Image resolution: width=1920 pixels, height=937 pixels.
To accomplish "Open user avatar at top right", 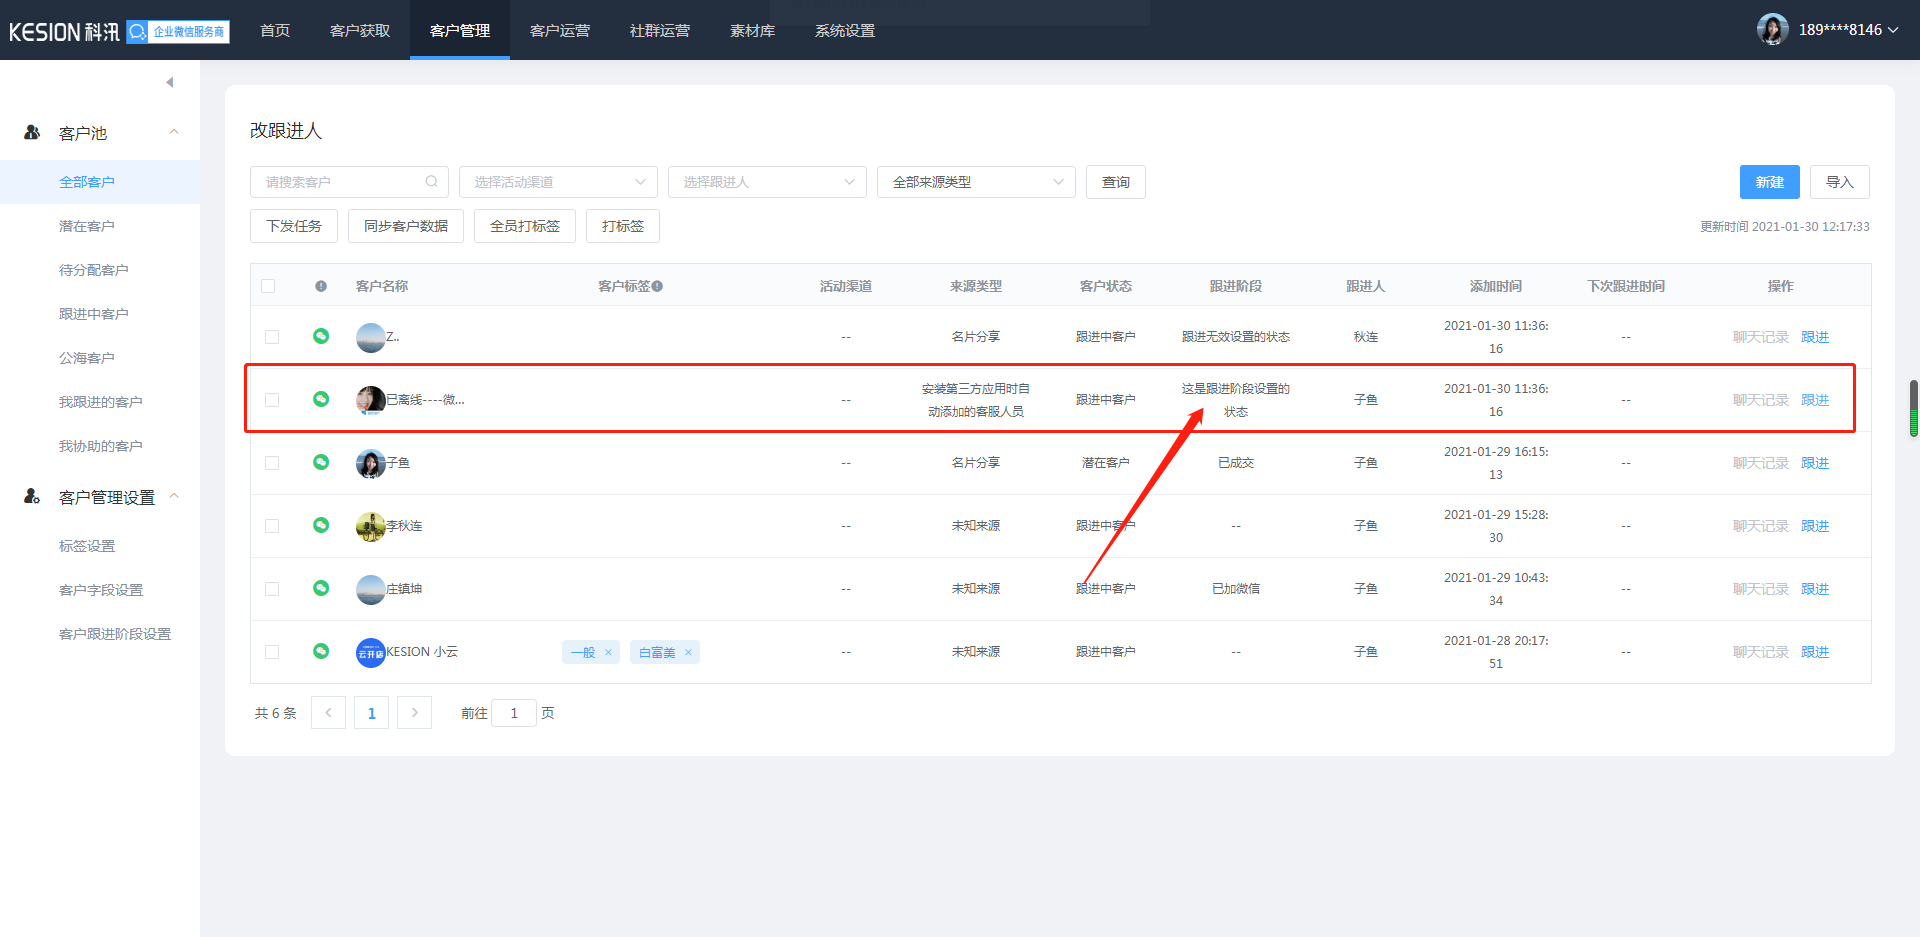I will point(1772,30).
